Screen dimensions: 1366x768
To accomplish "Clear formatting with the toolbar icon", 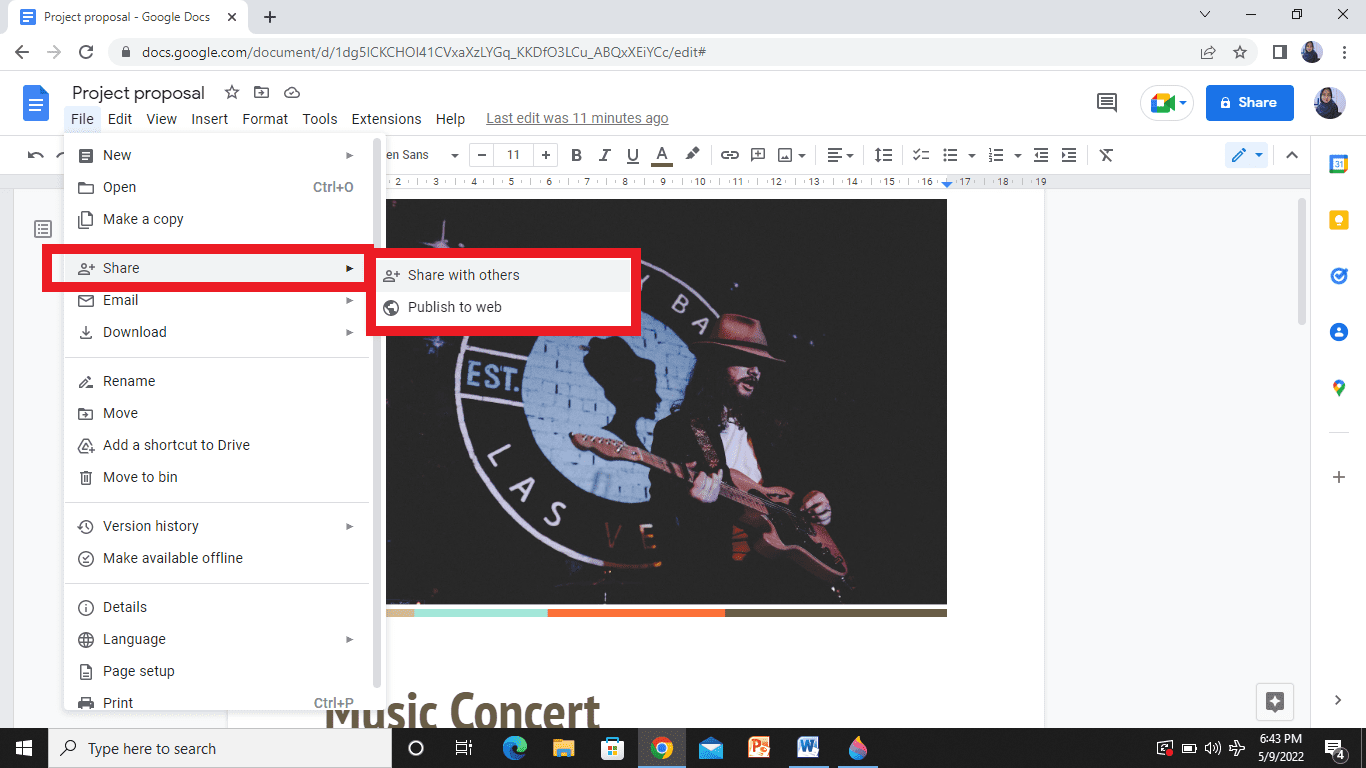I will coord(1105,155).
